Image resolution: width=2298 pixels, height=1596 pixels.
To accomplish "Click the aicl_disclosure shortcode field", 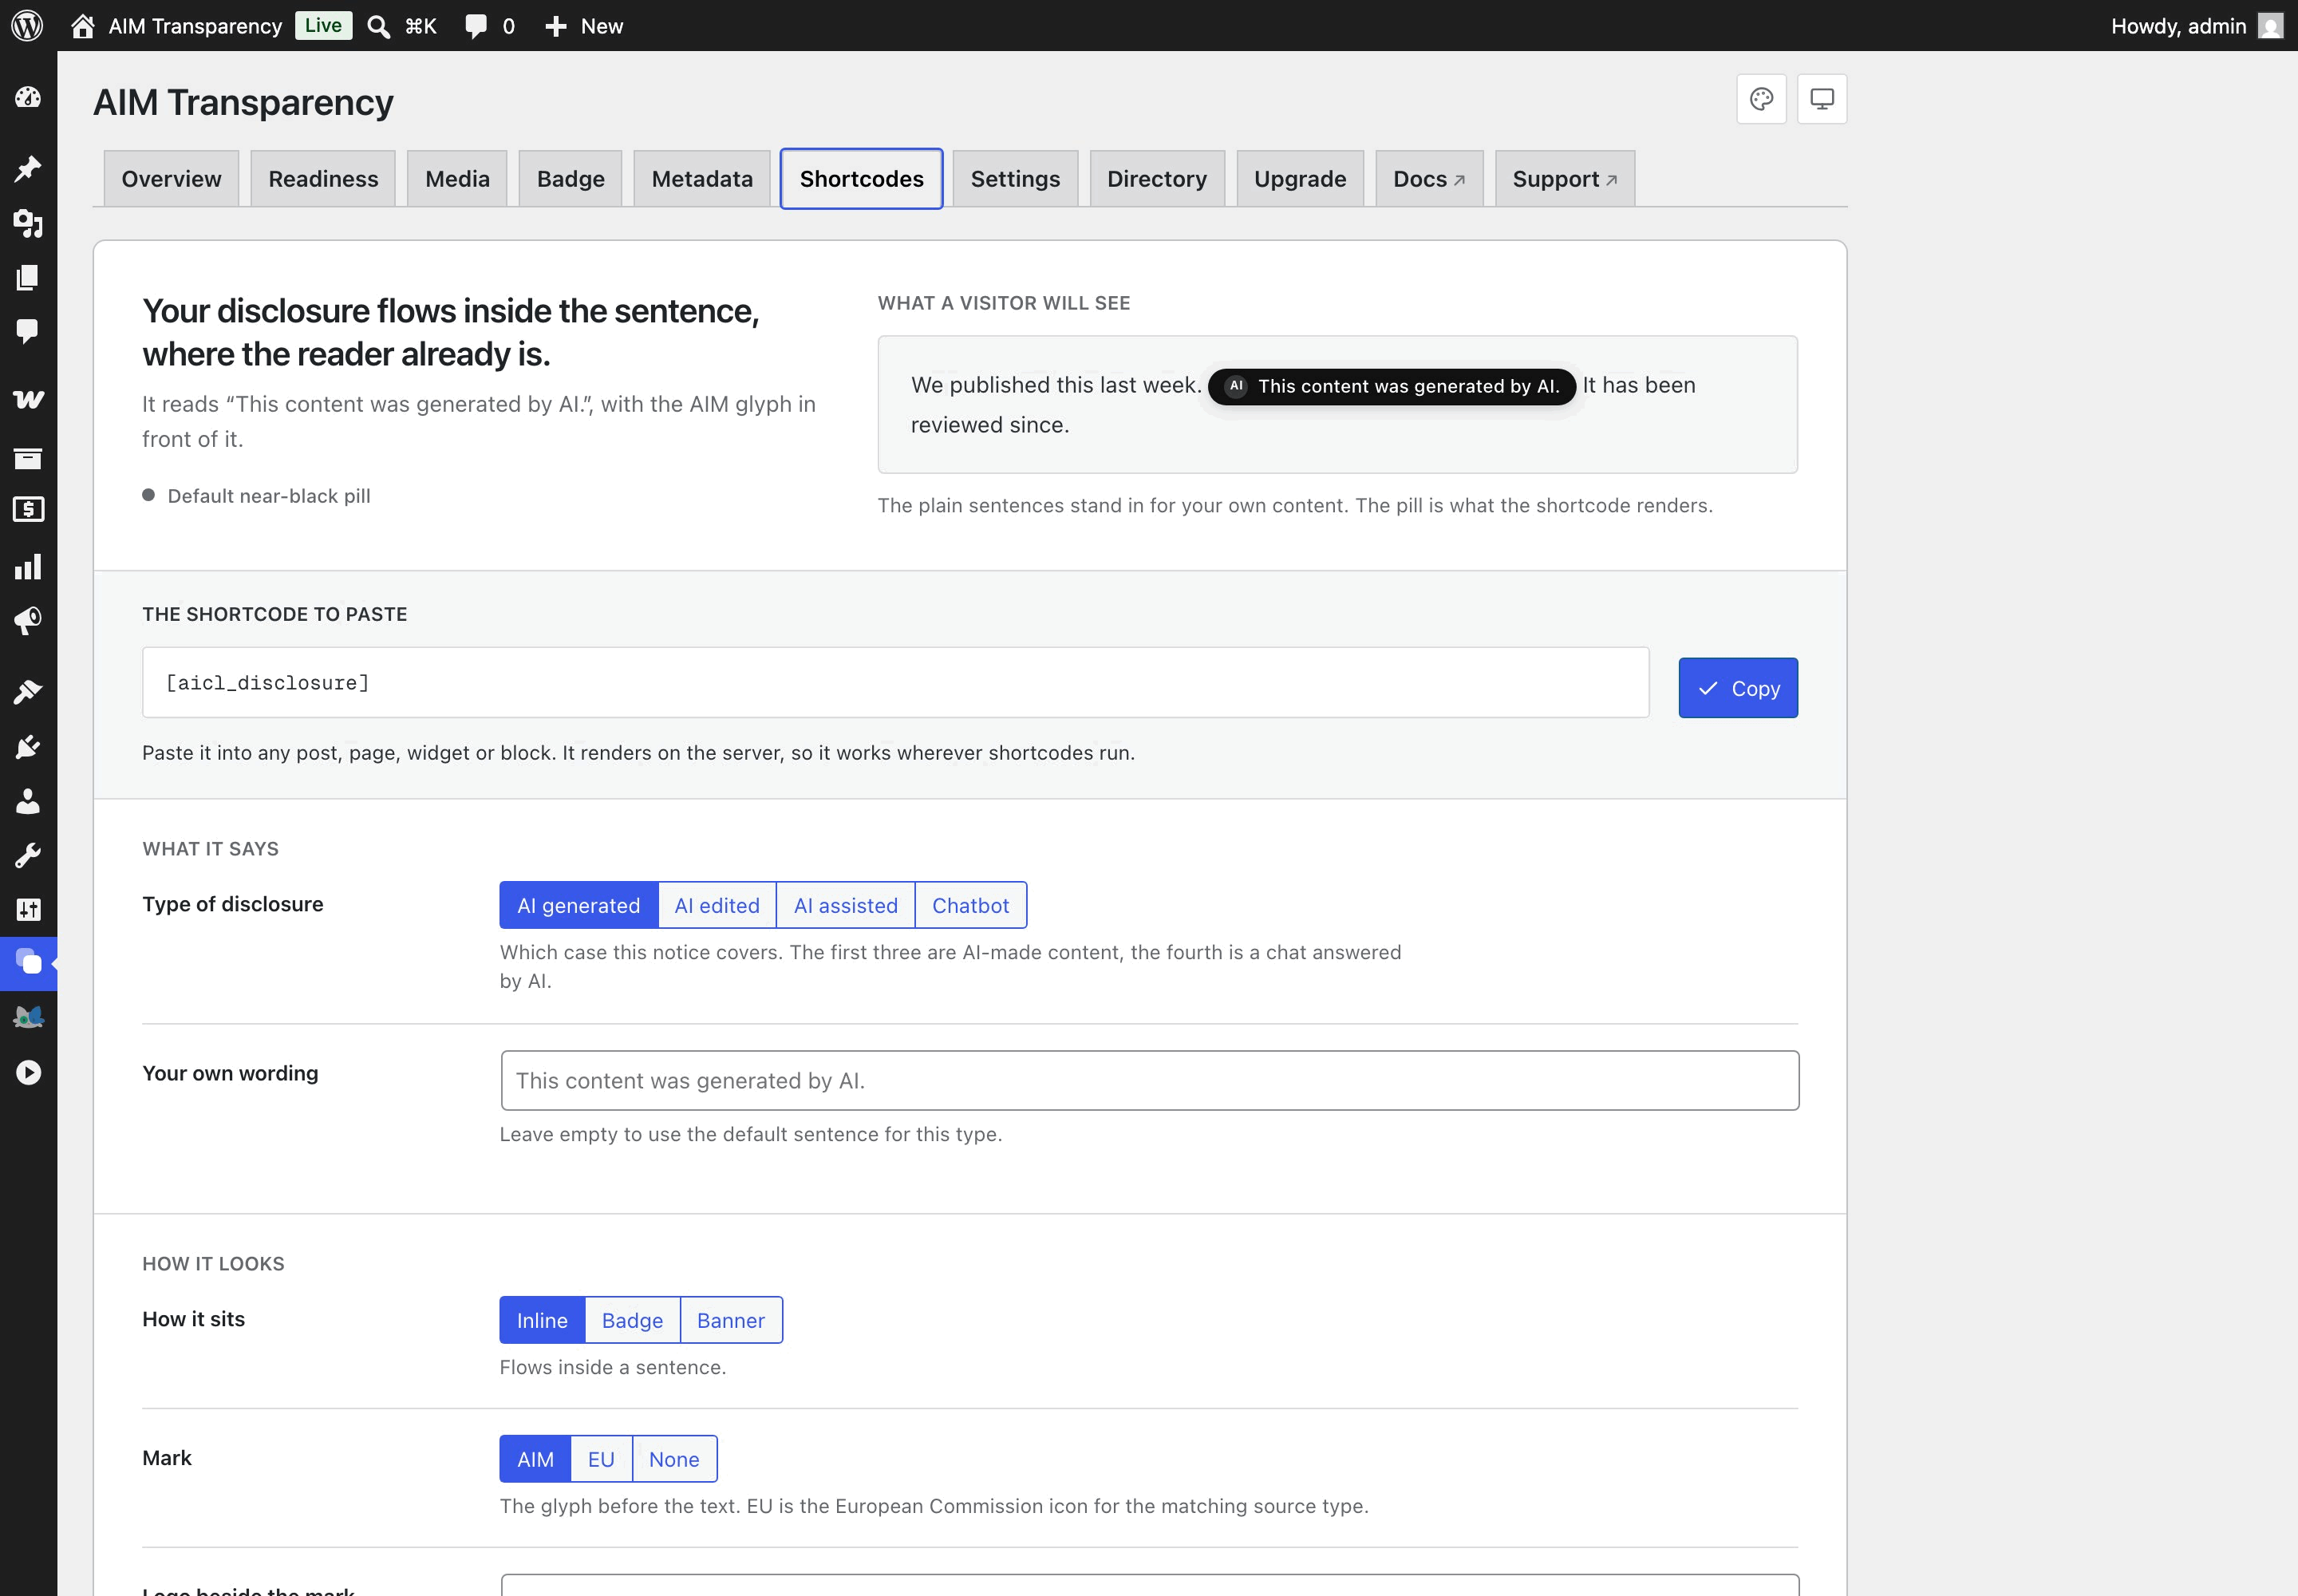I will tap(895, 682).
